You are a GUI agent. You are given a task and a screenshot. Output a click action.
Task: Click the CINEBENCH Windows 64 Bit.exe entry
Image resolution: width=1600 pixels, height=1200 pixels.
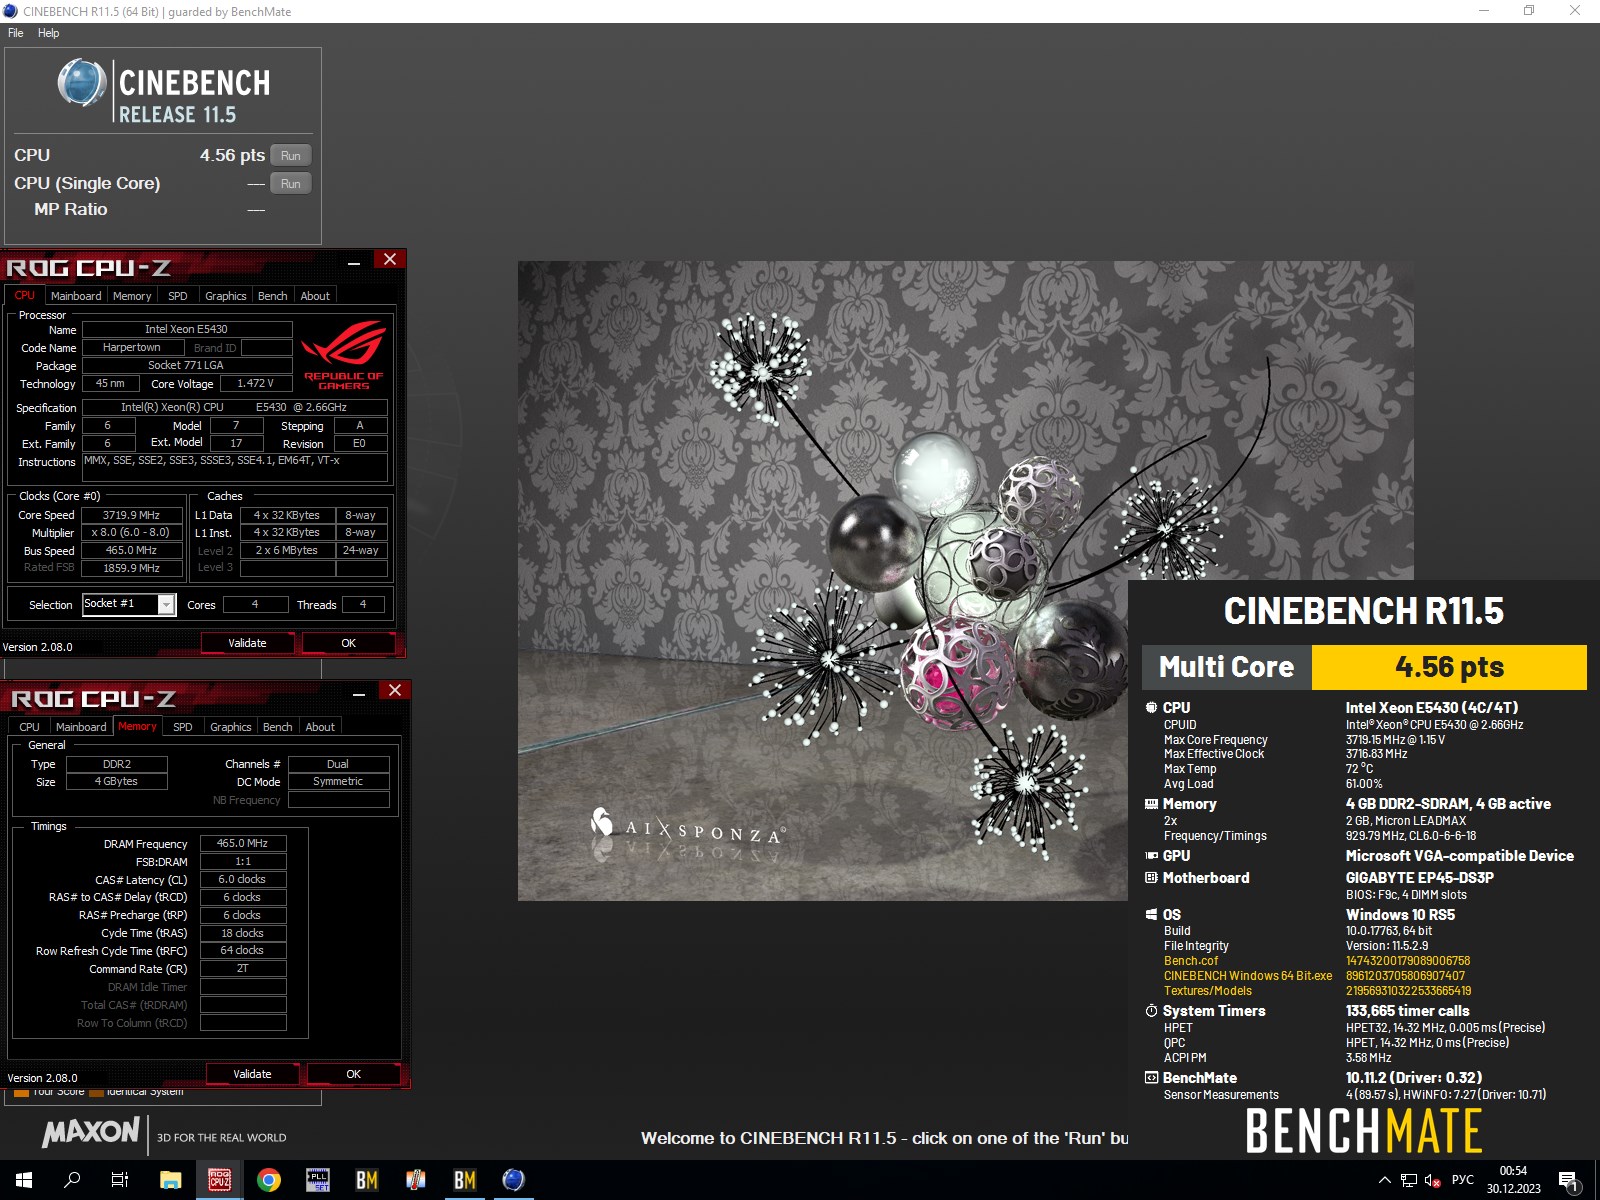1248,976
